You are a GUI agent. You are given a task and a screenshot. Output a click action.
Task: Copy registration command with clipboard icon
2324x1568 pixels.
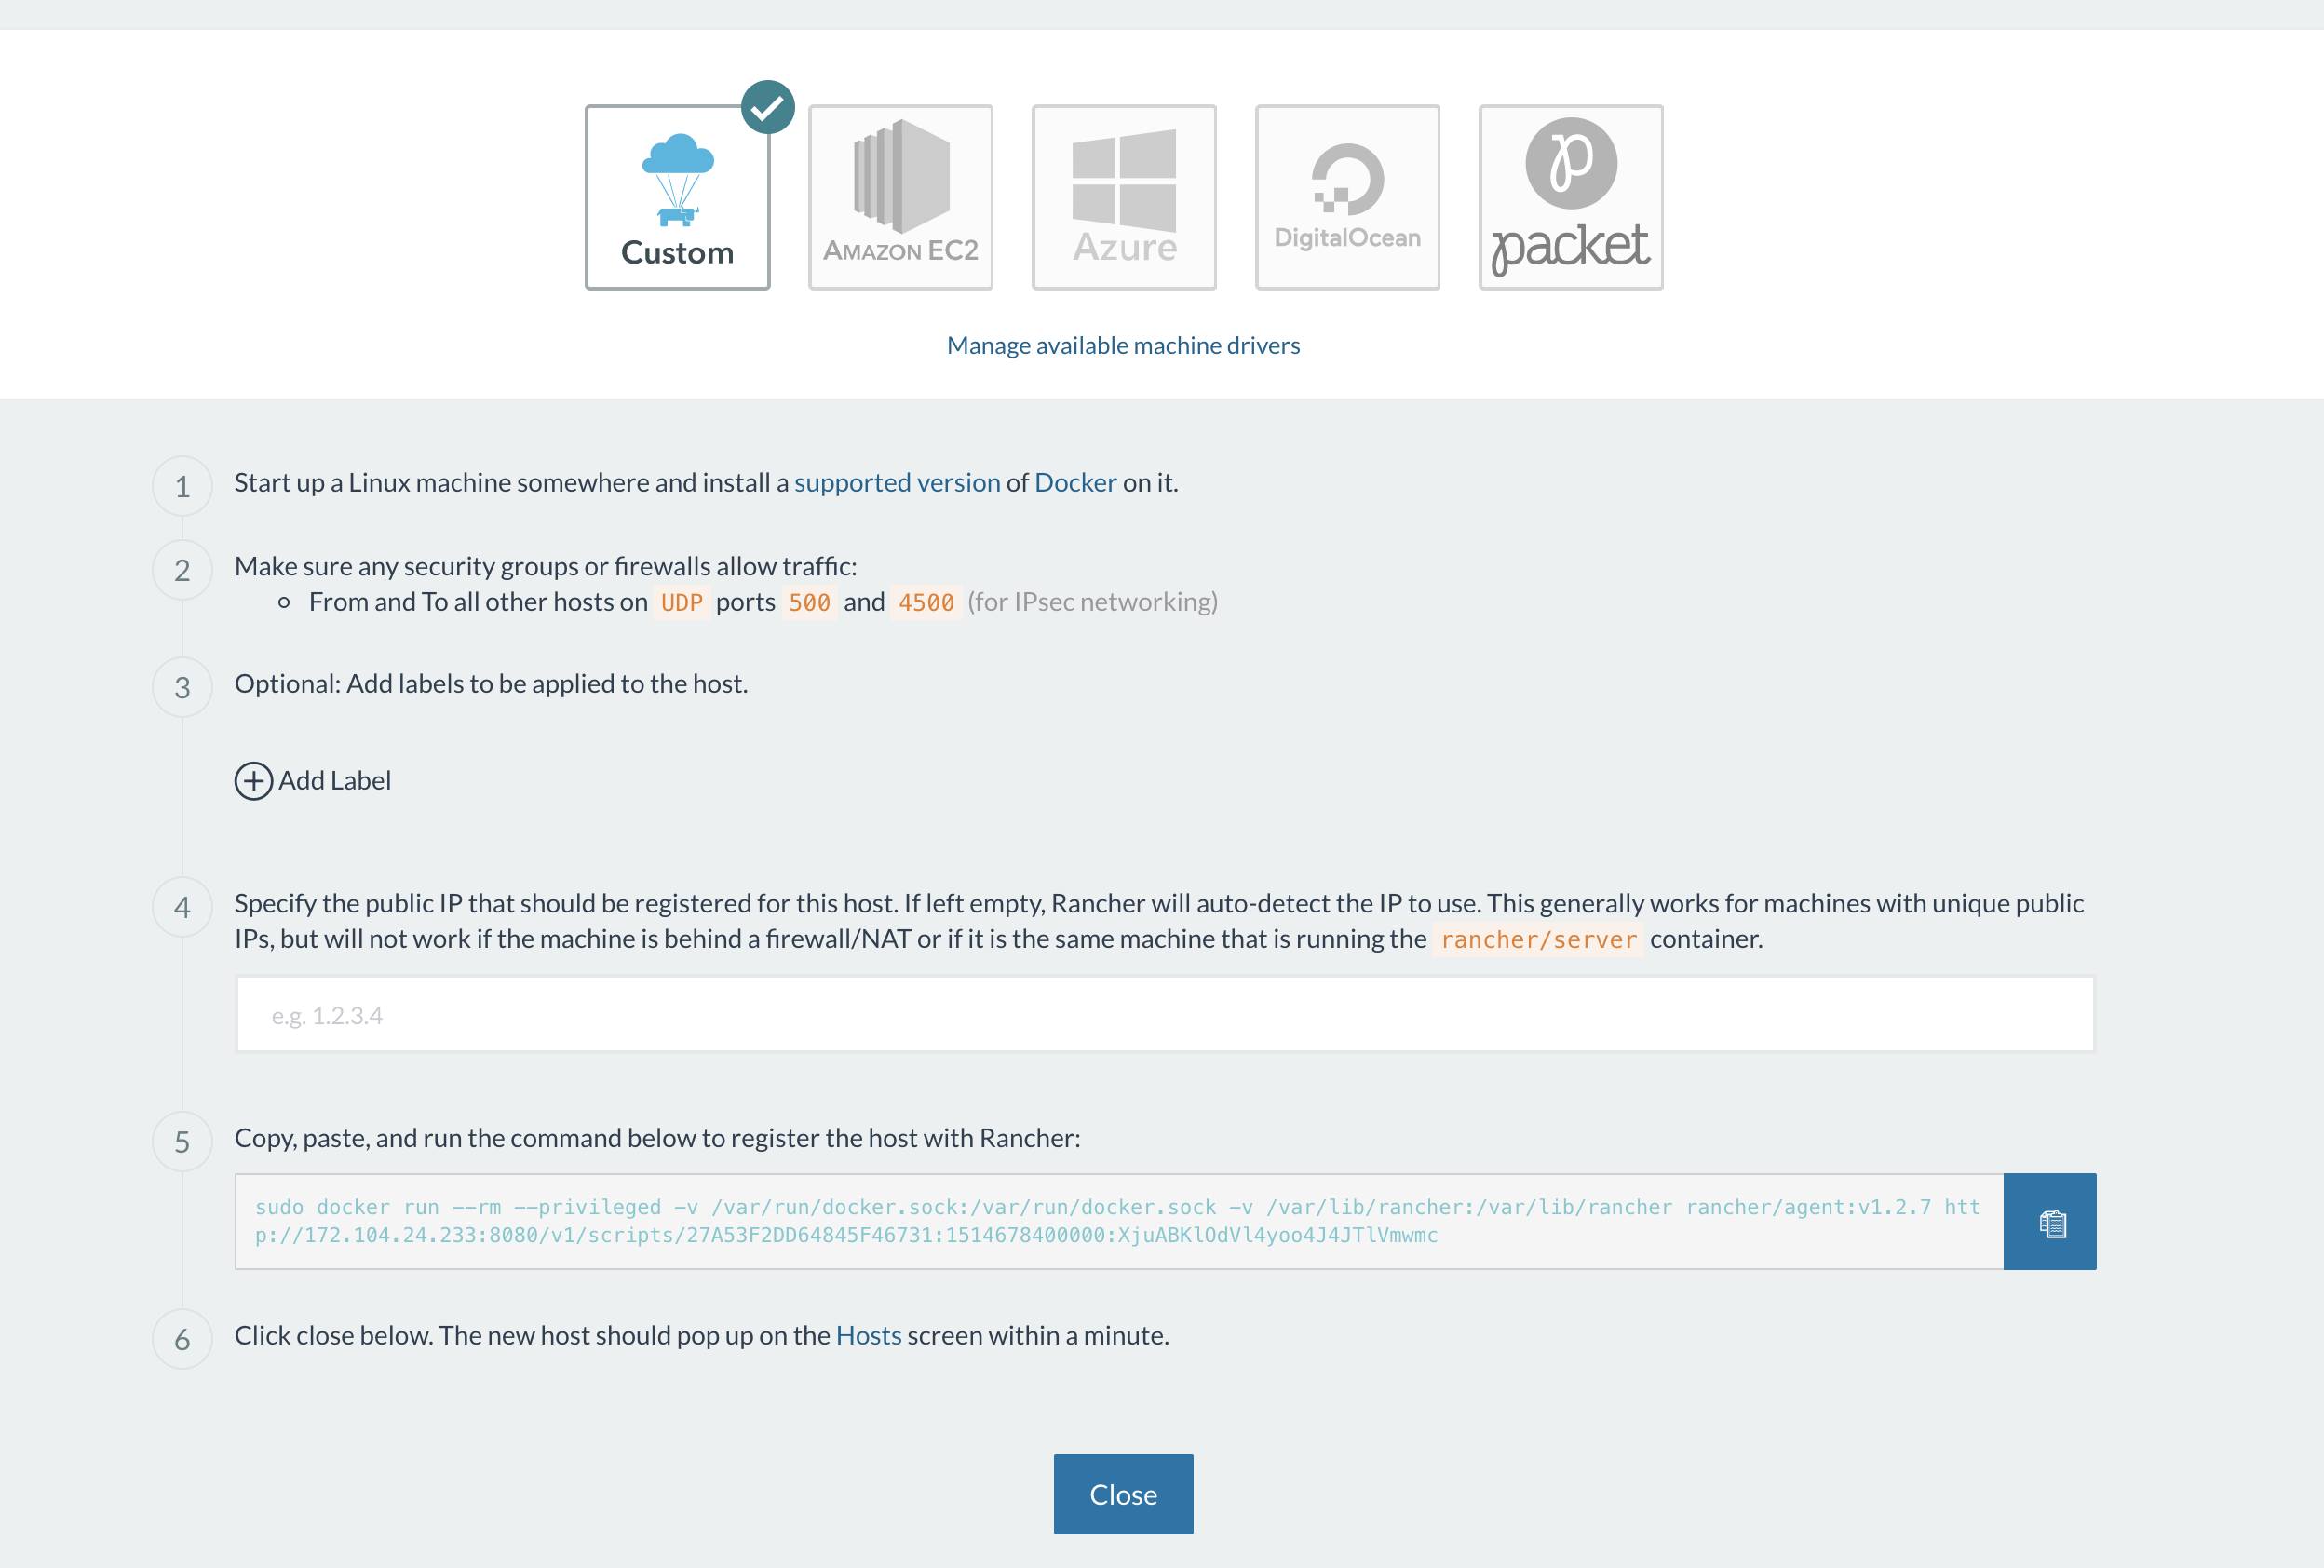point(2050,1222)
